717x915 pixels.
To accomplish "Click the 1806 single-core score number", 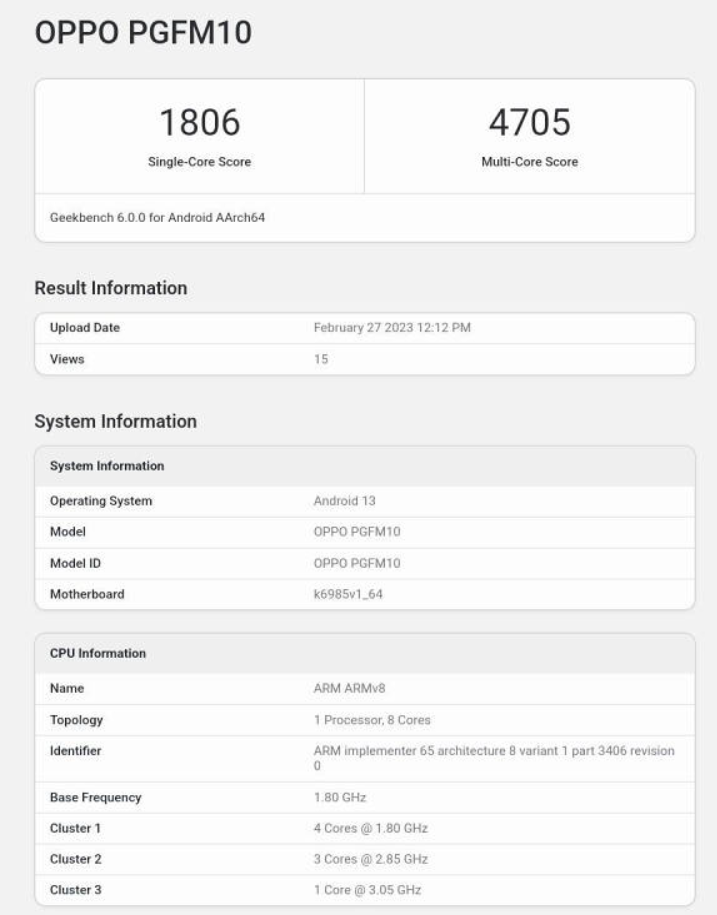I will (x=200, y=123).
